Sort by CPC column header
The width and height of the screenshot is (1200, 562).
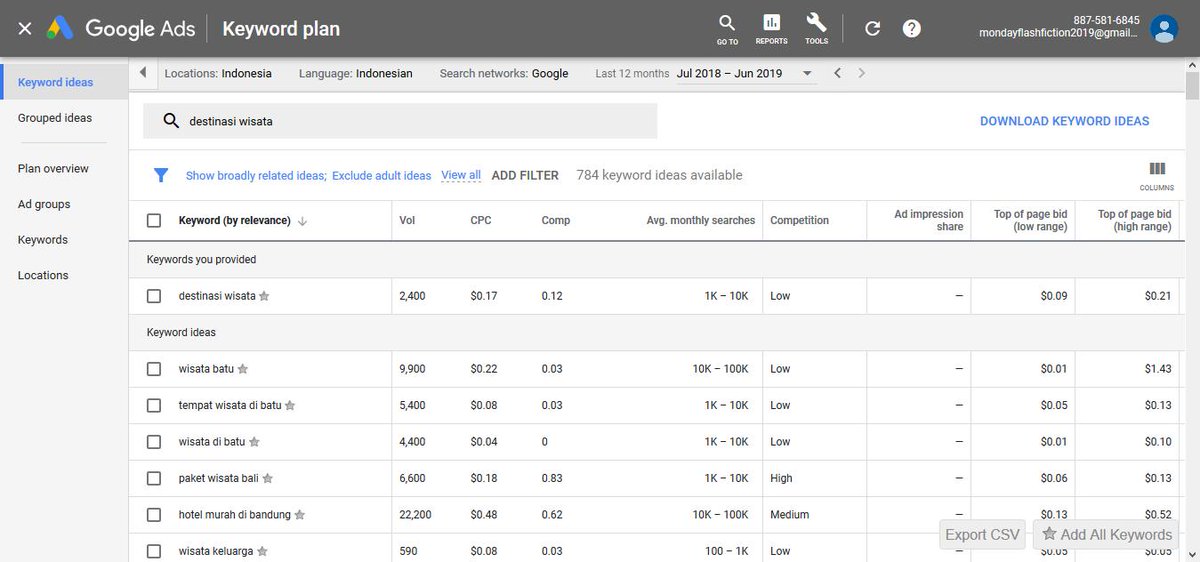(x=481, y=221)
